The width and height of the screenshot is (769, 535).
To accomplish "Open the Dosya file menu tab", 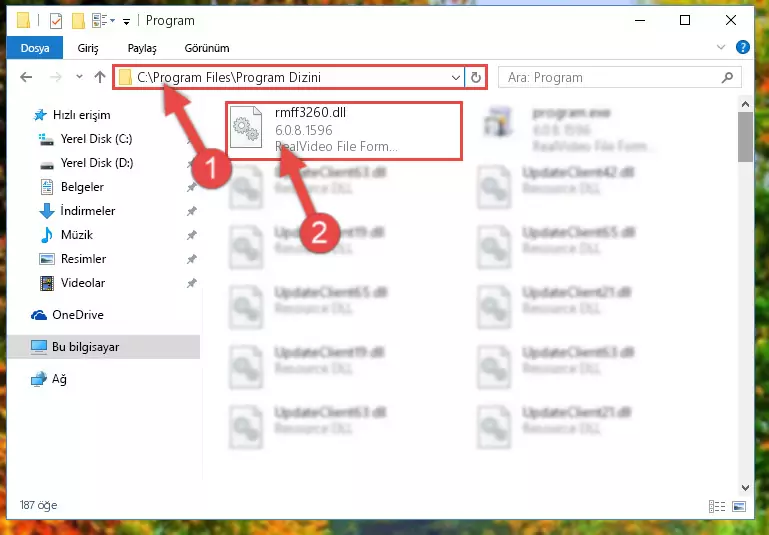I will point(35,48).
